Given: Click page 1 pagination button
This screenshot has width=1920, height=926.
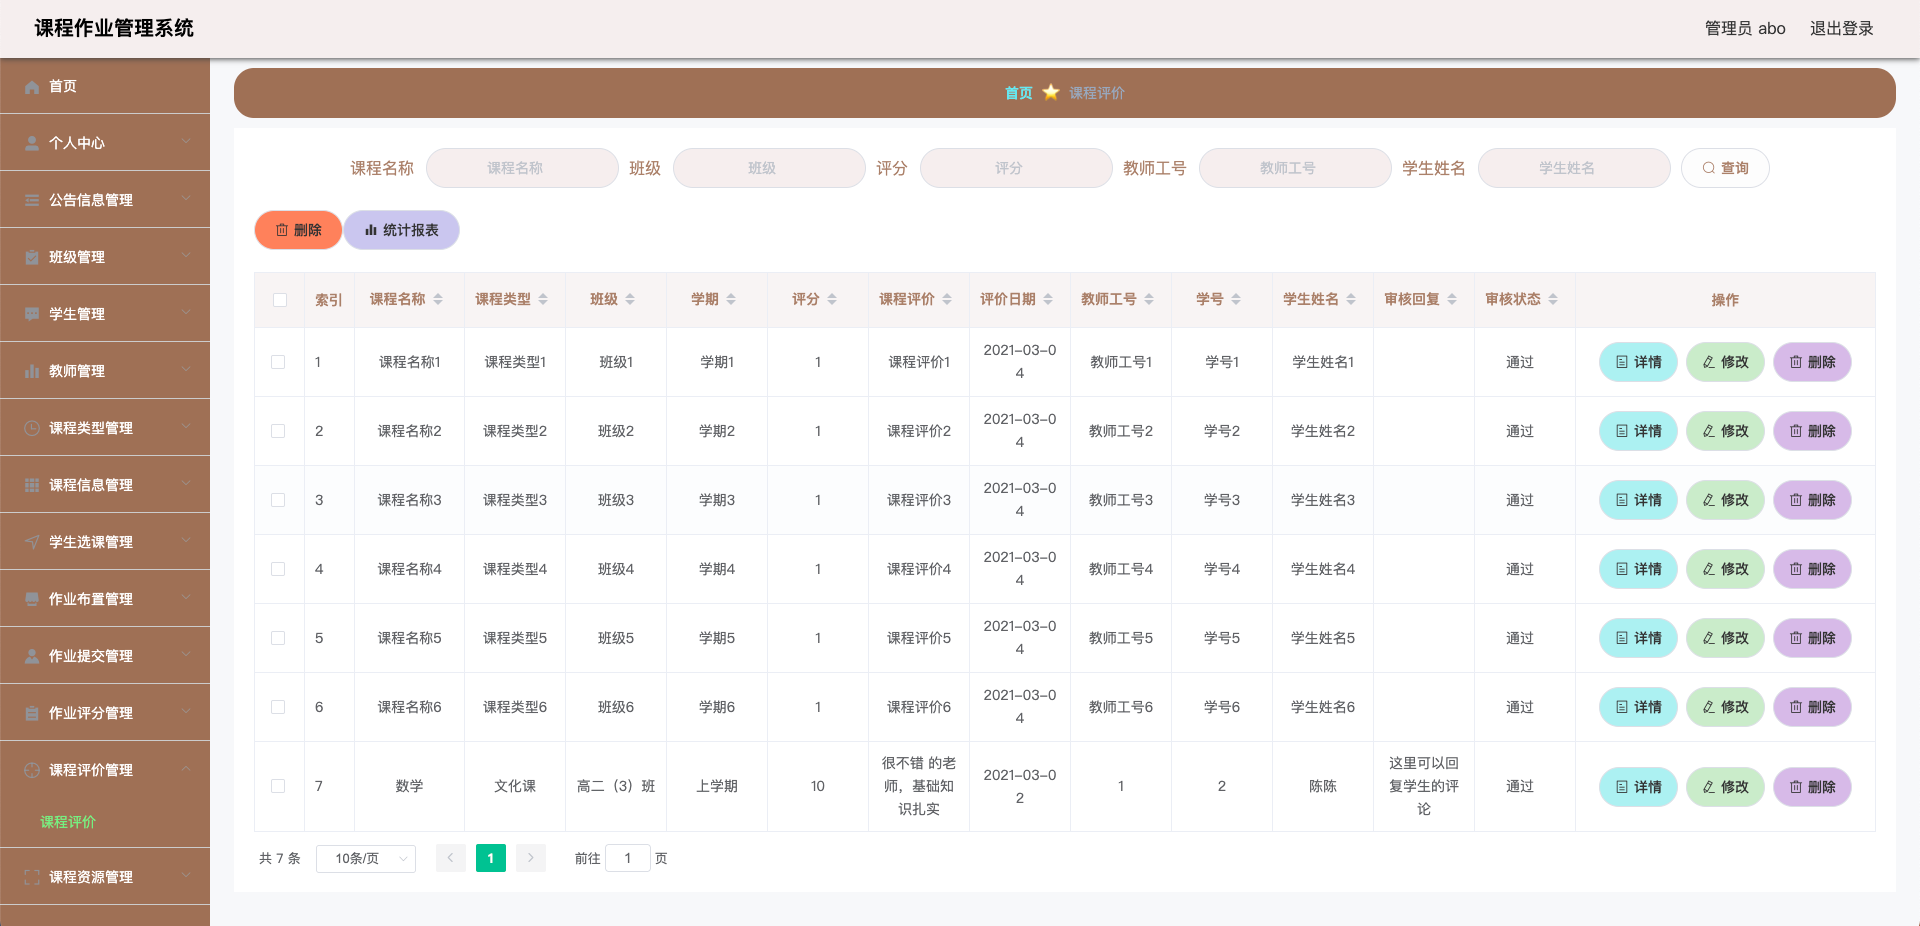Looking at the screenshot, I should pos(490,858).
